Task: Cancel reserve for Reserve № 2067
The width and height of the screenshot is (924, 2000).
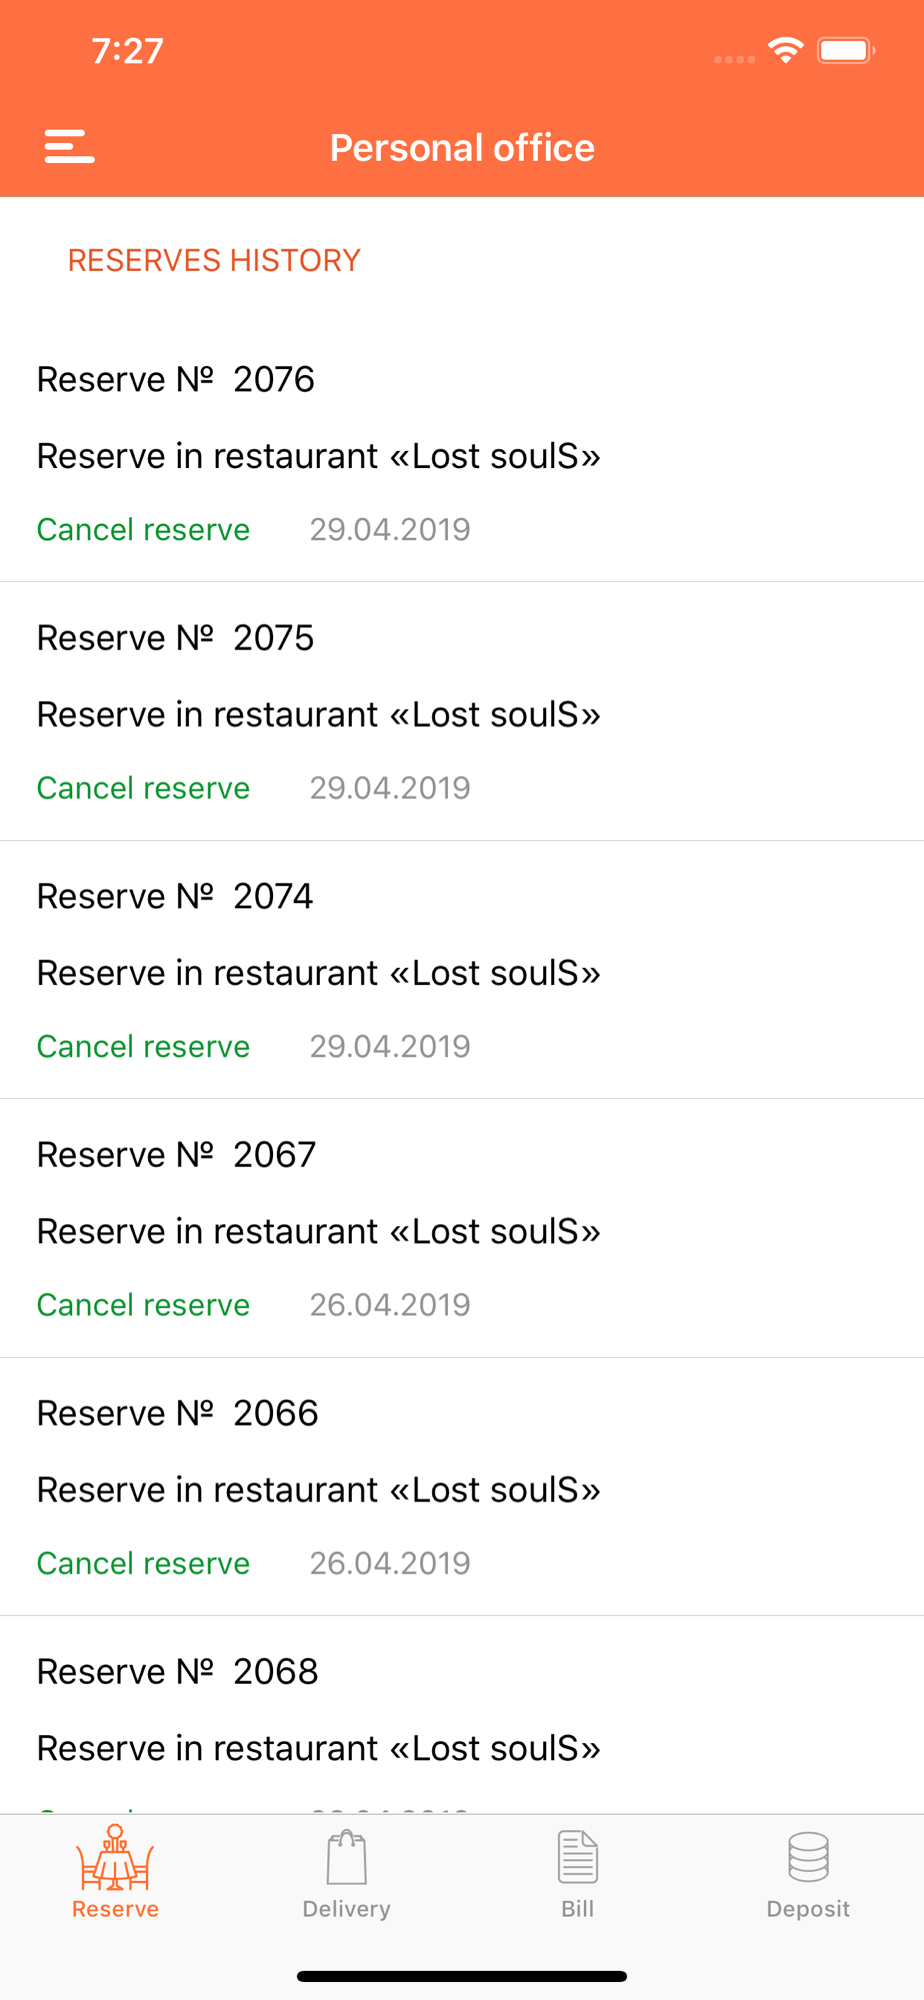Action: (143, 1305)
